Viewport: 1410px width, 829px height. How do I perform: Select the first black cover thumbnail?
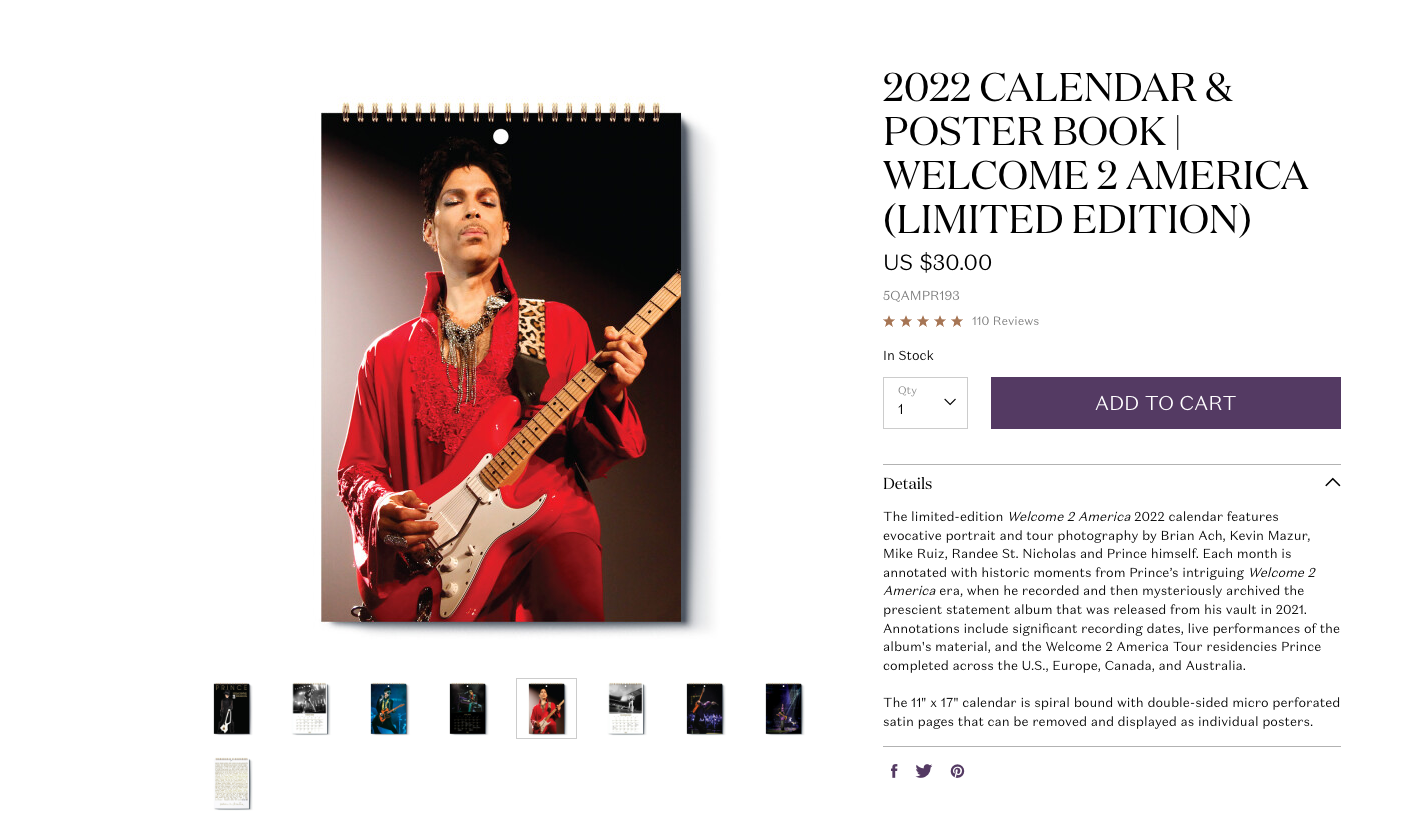coord(232,709)
